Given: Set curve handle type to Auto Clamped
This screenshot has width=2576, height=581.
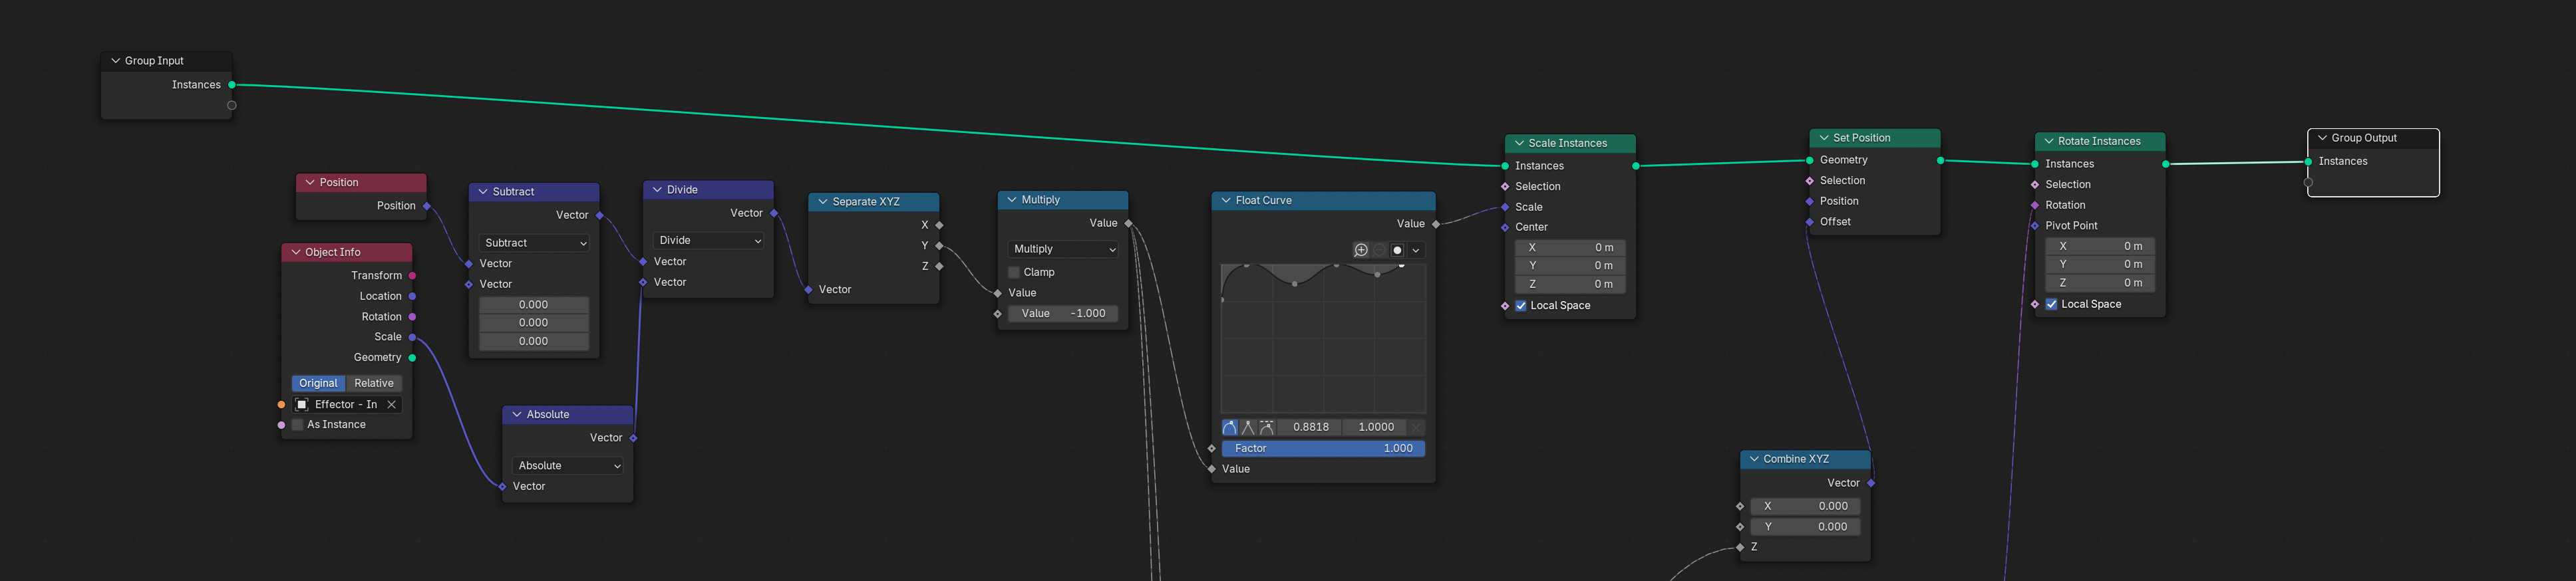Looking at the screenshot, I should pyautogui.click(x=1267, y=427).
